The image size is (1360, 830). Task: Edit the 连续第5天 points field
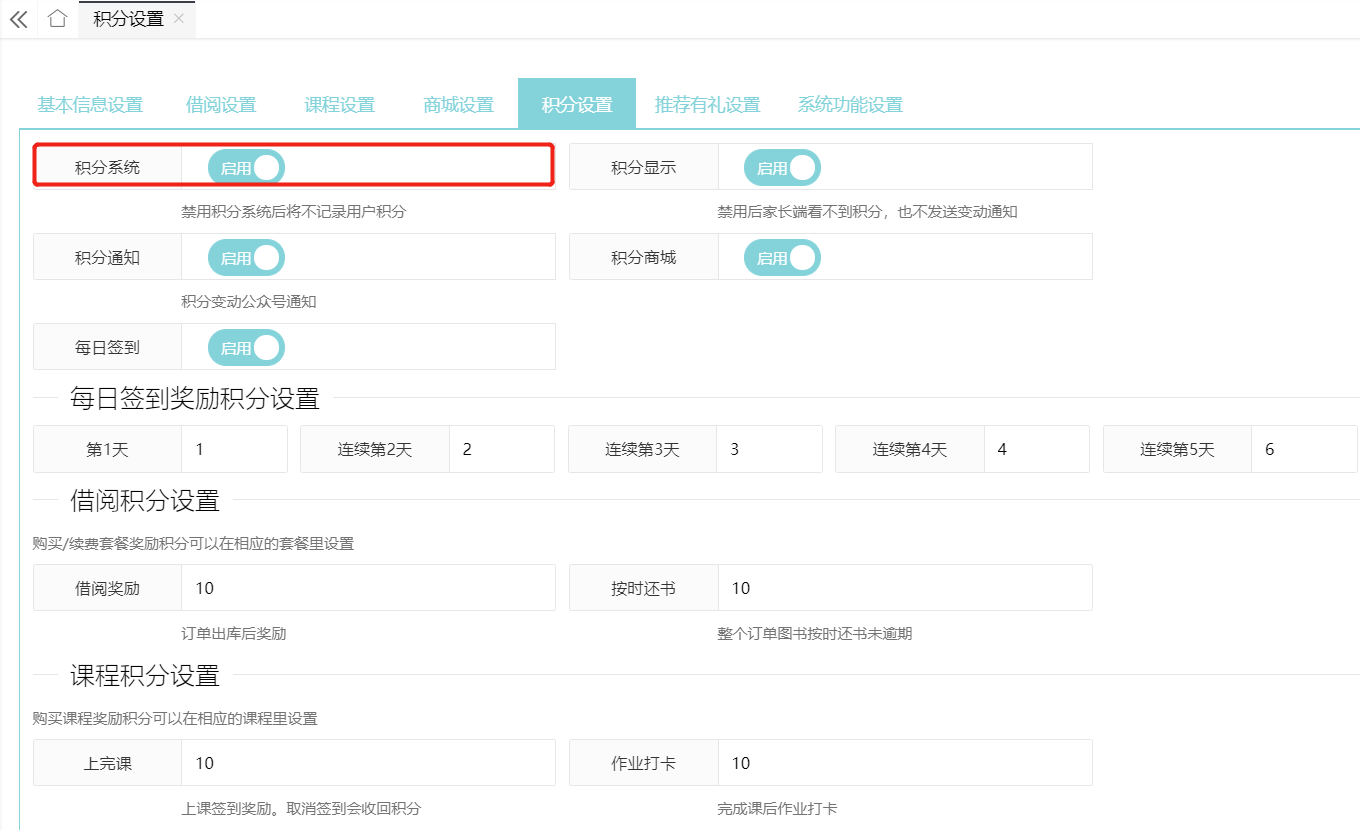coord(1305,449)
